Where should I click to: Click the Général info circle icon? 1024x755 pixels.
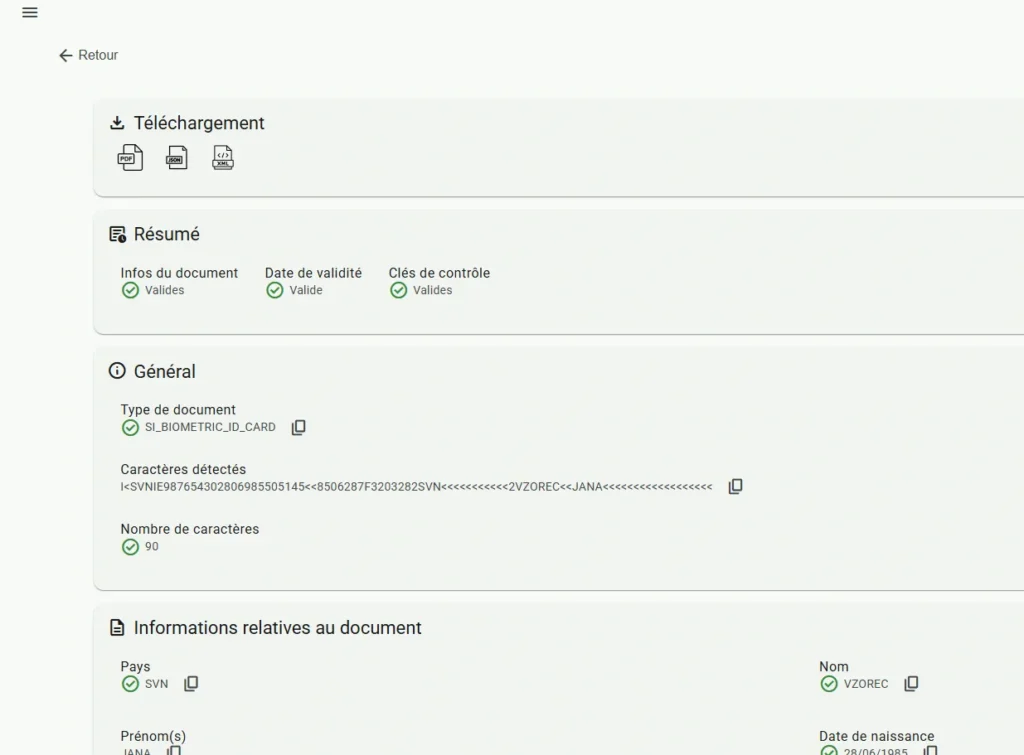(x=117, y=371)
